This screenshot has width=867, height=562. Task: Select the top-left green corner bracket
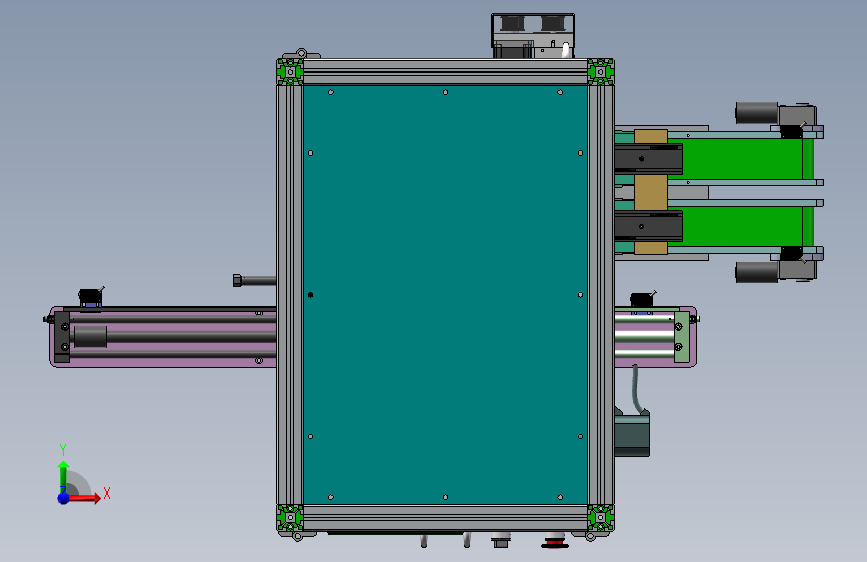coord(290,71)
